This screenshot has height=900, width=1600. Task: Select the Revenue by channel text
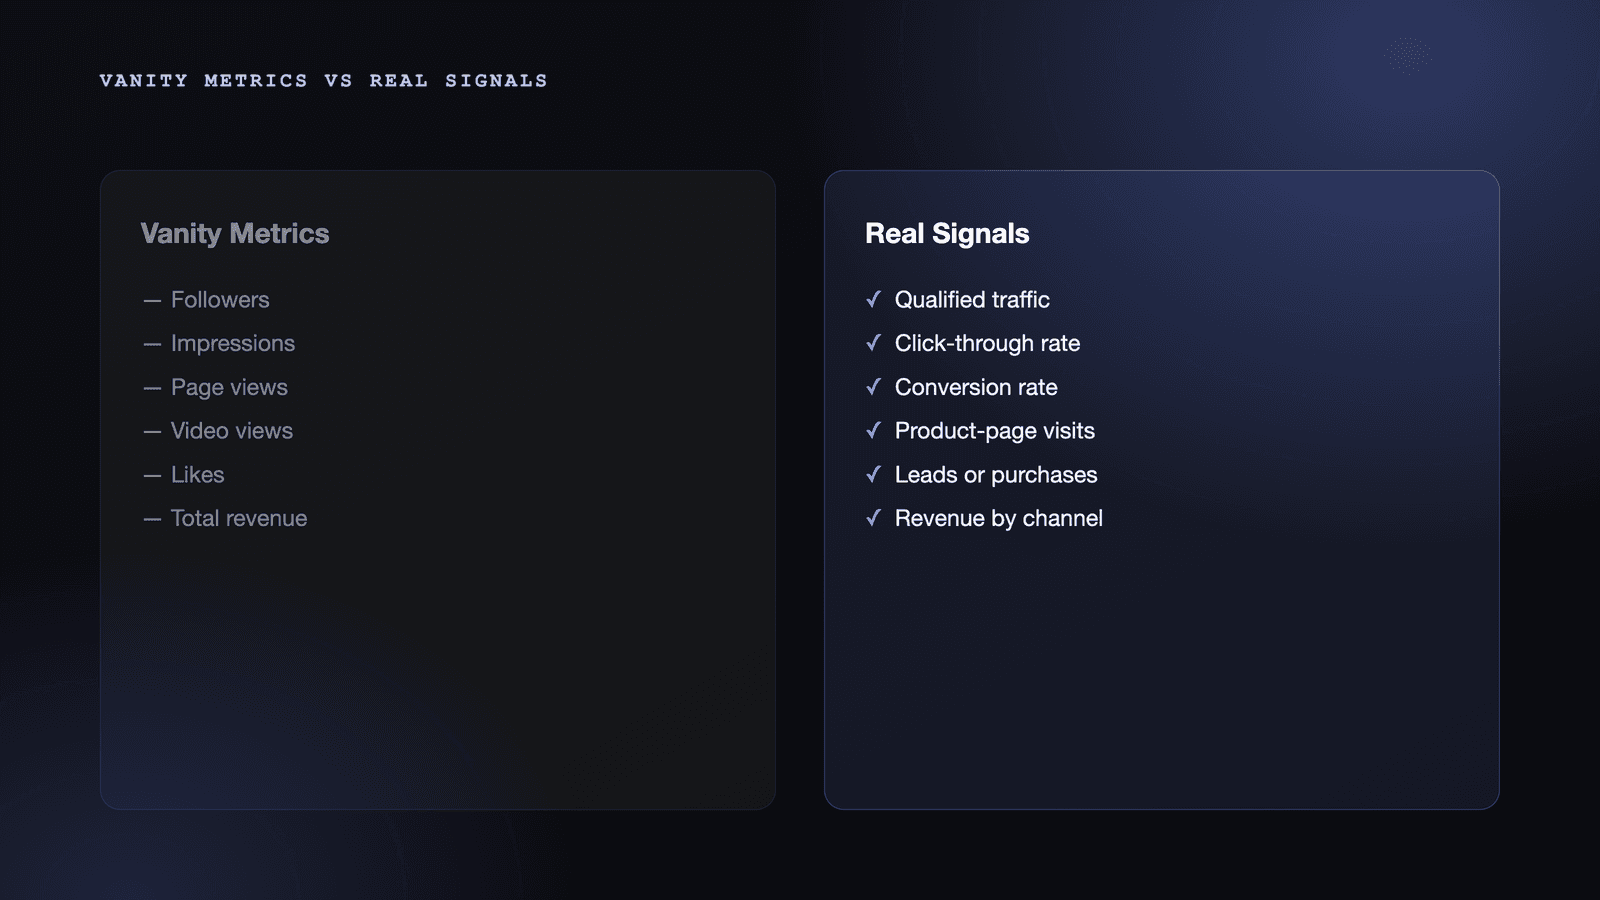pos(999,518)
